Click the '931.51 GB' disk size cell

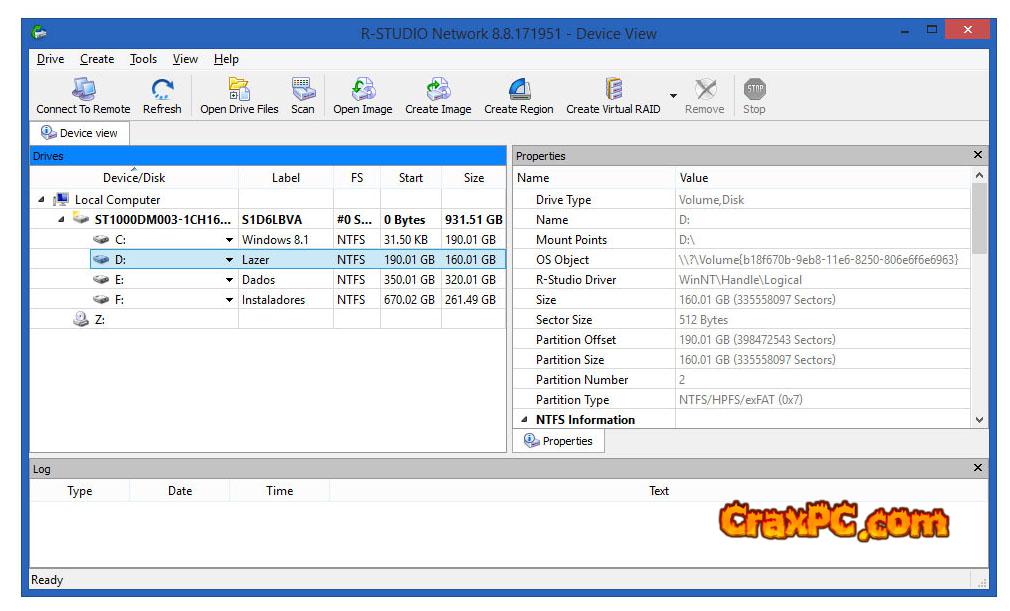(473, 220)
